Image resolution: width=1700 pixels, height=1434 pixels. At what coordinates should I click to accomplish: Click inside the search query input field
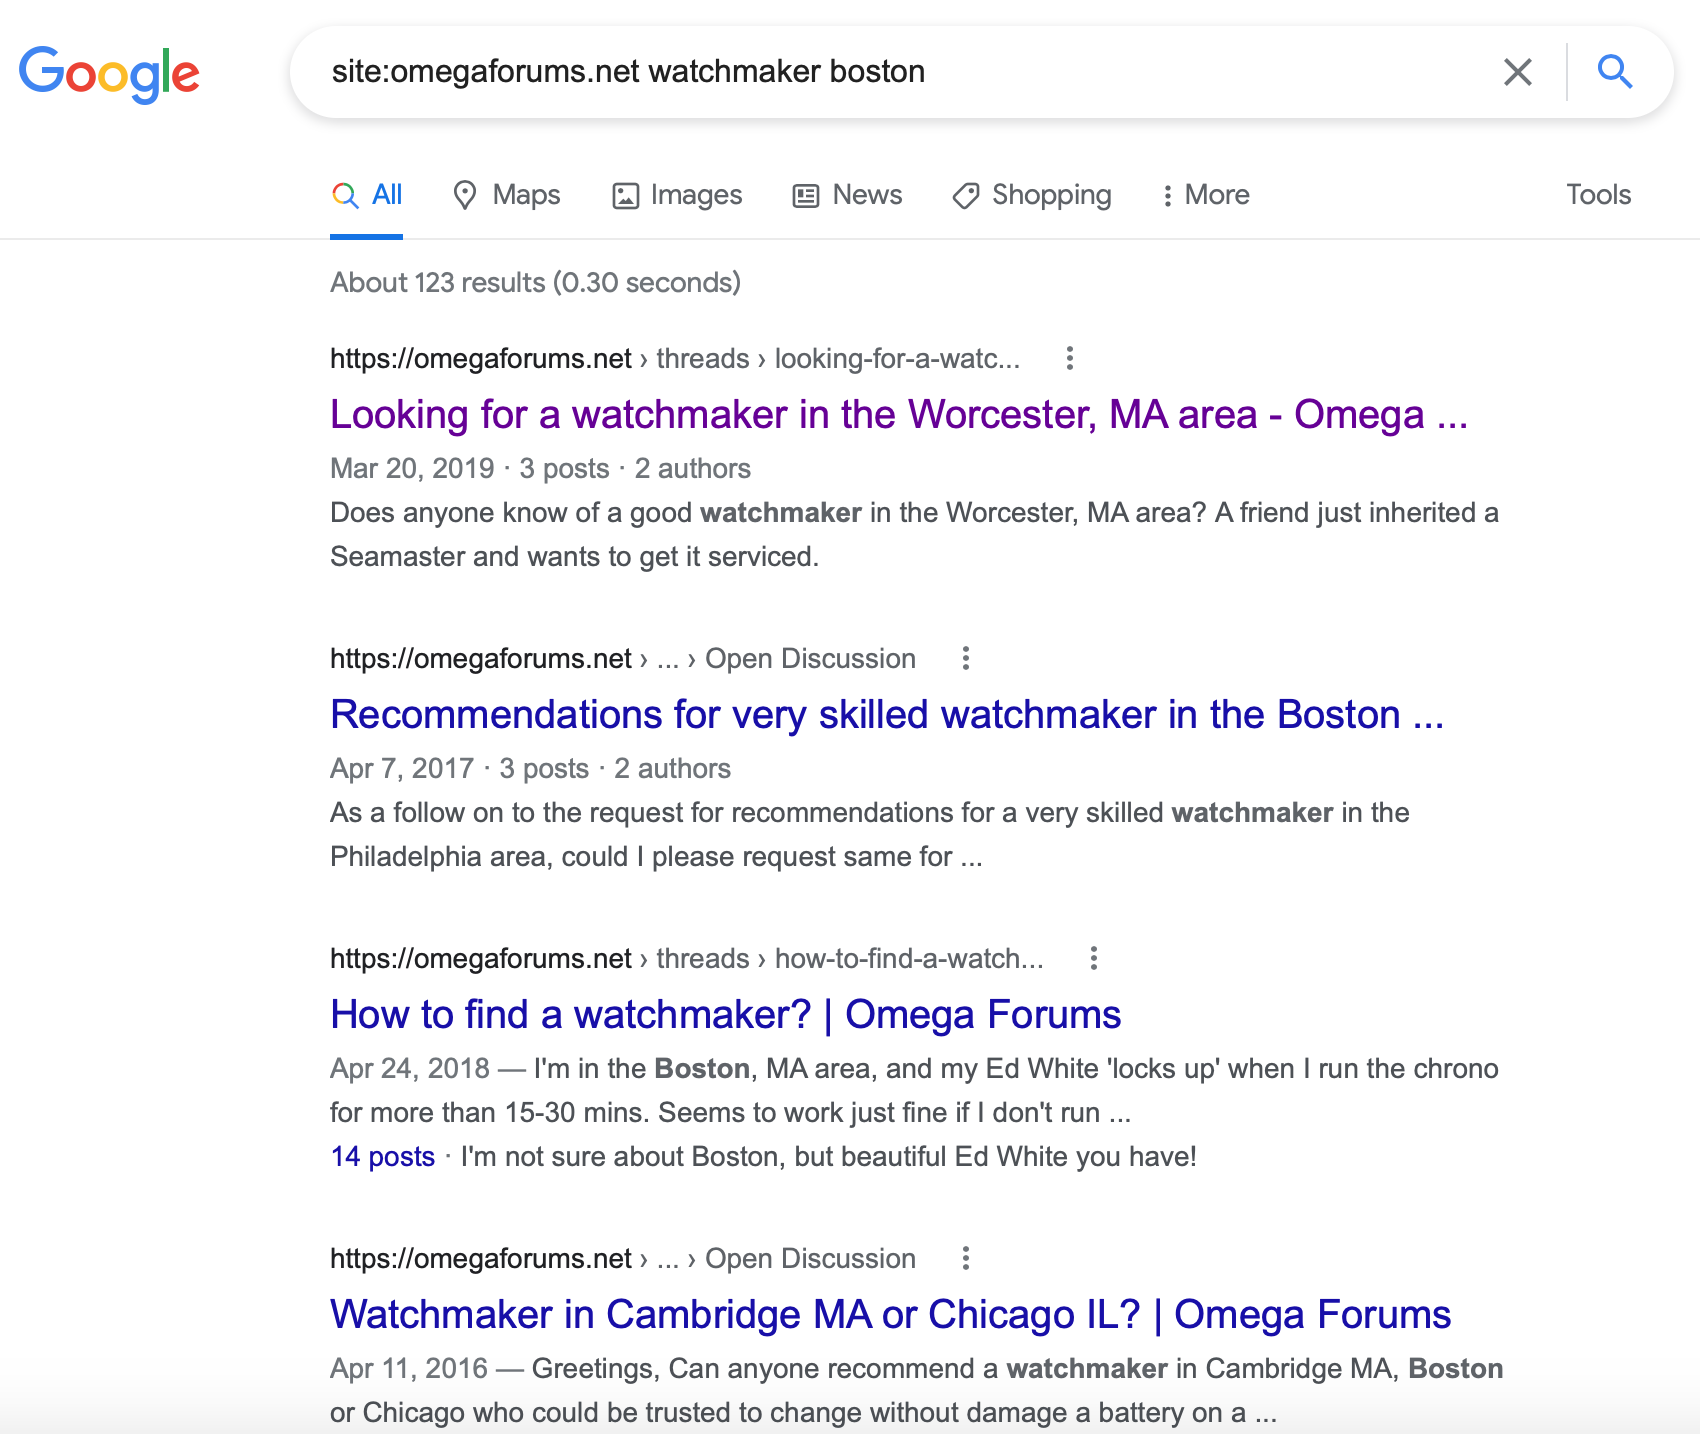click(x=900, y=72)
